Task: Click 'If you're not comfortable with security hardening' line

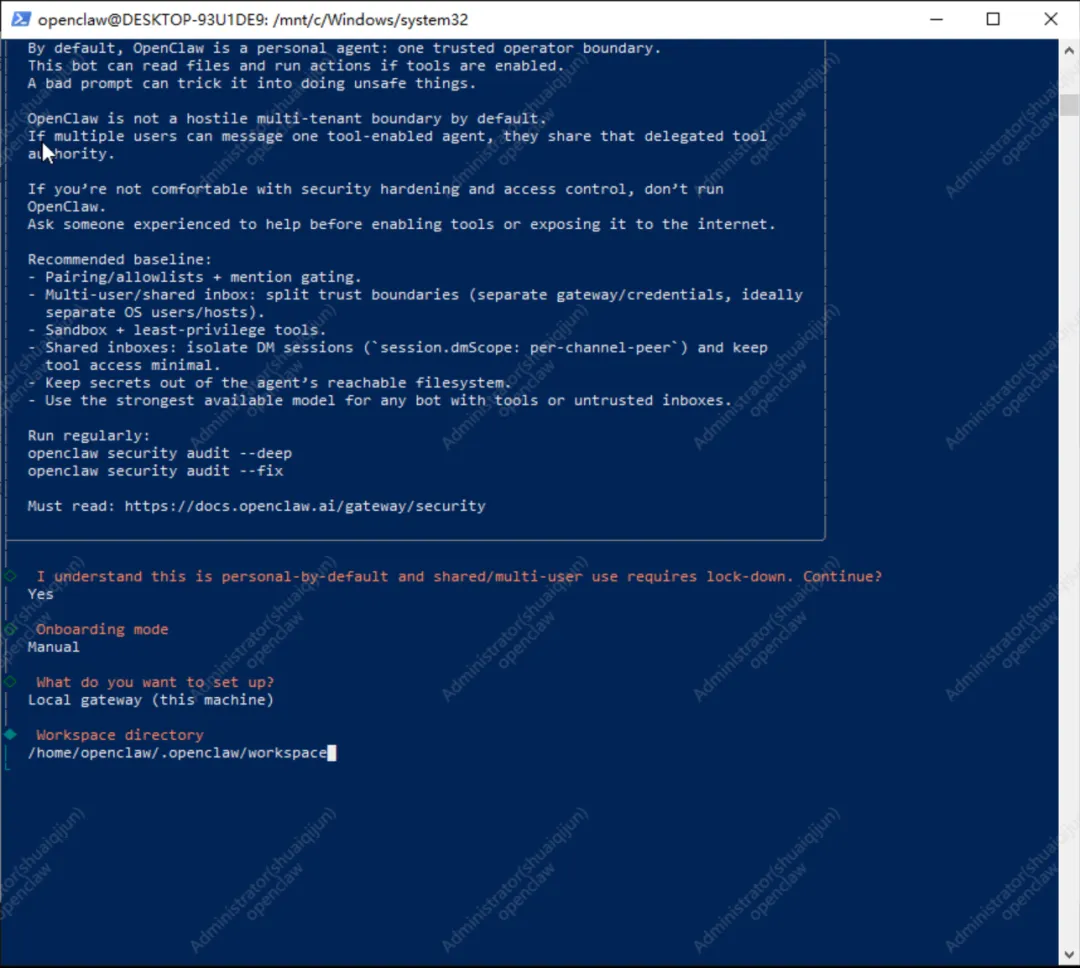Action: pos(375,198)
